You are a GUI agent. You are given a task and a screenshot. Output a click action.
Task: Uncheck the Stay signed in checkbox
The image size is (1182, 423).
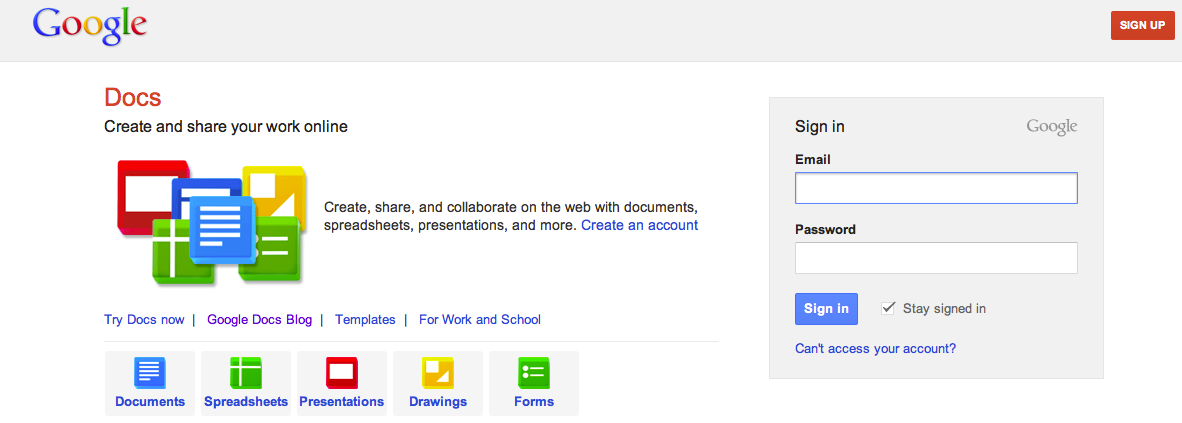(888, 308)
